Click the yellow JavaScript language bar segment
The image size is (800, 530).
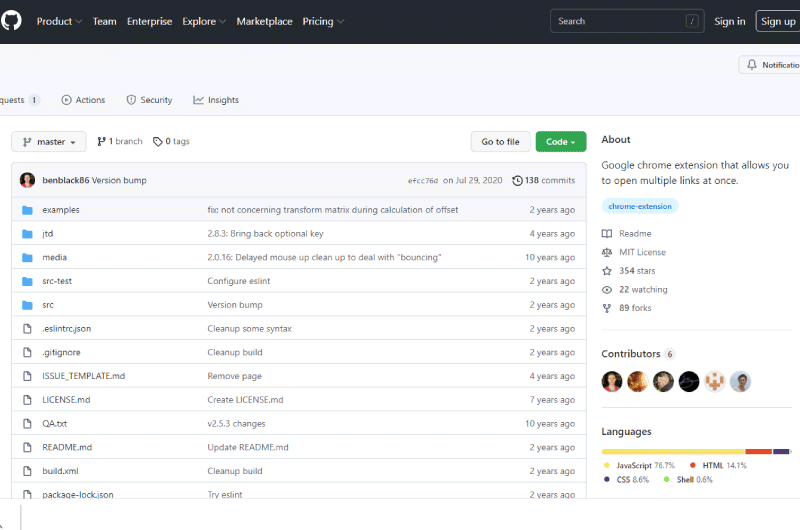pyautogui.click(x=673, y=451)
